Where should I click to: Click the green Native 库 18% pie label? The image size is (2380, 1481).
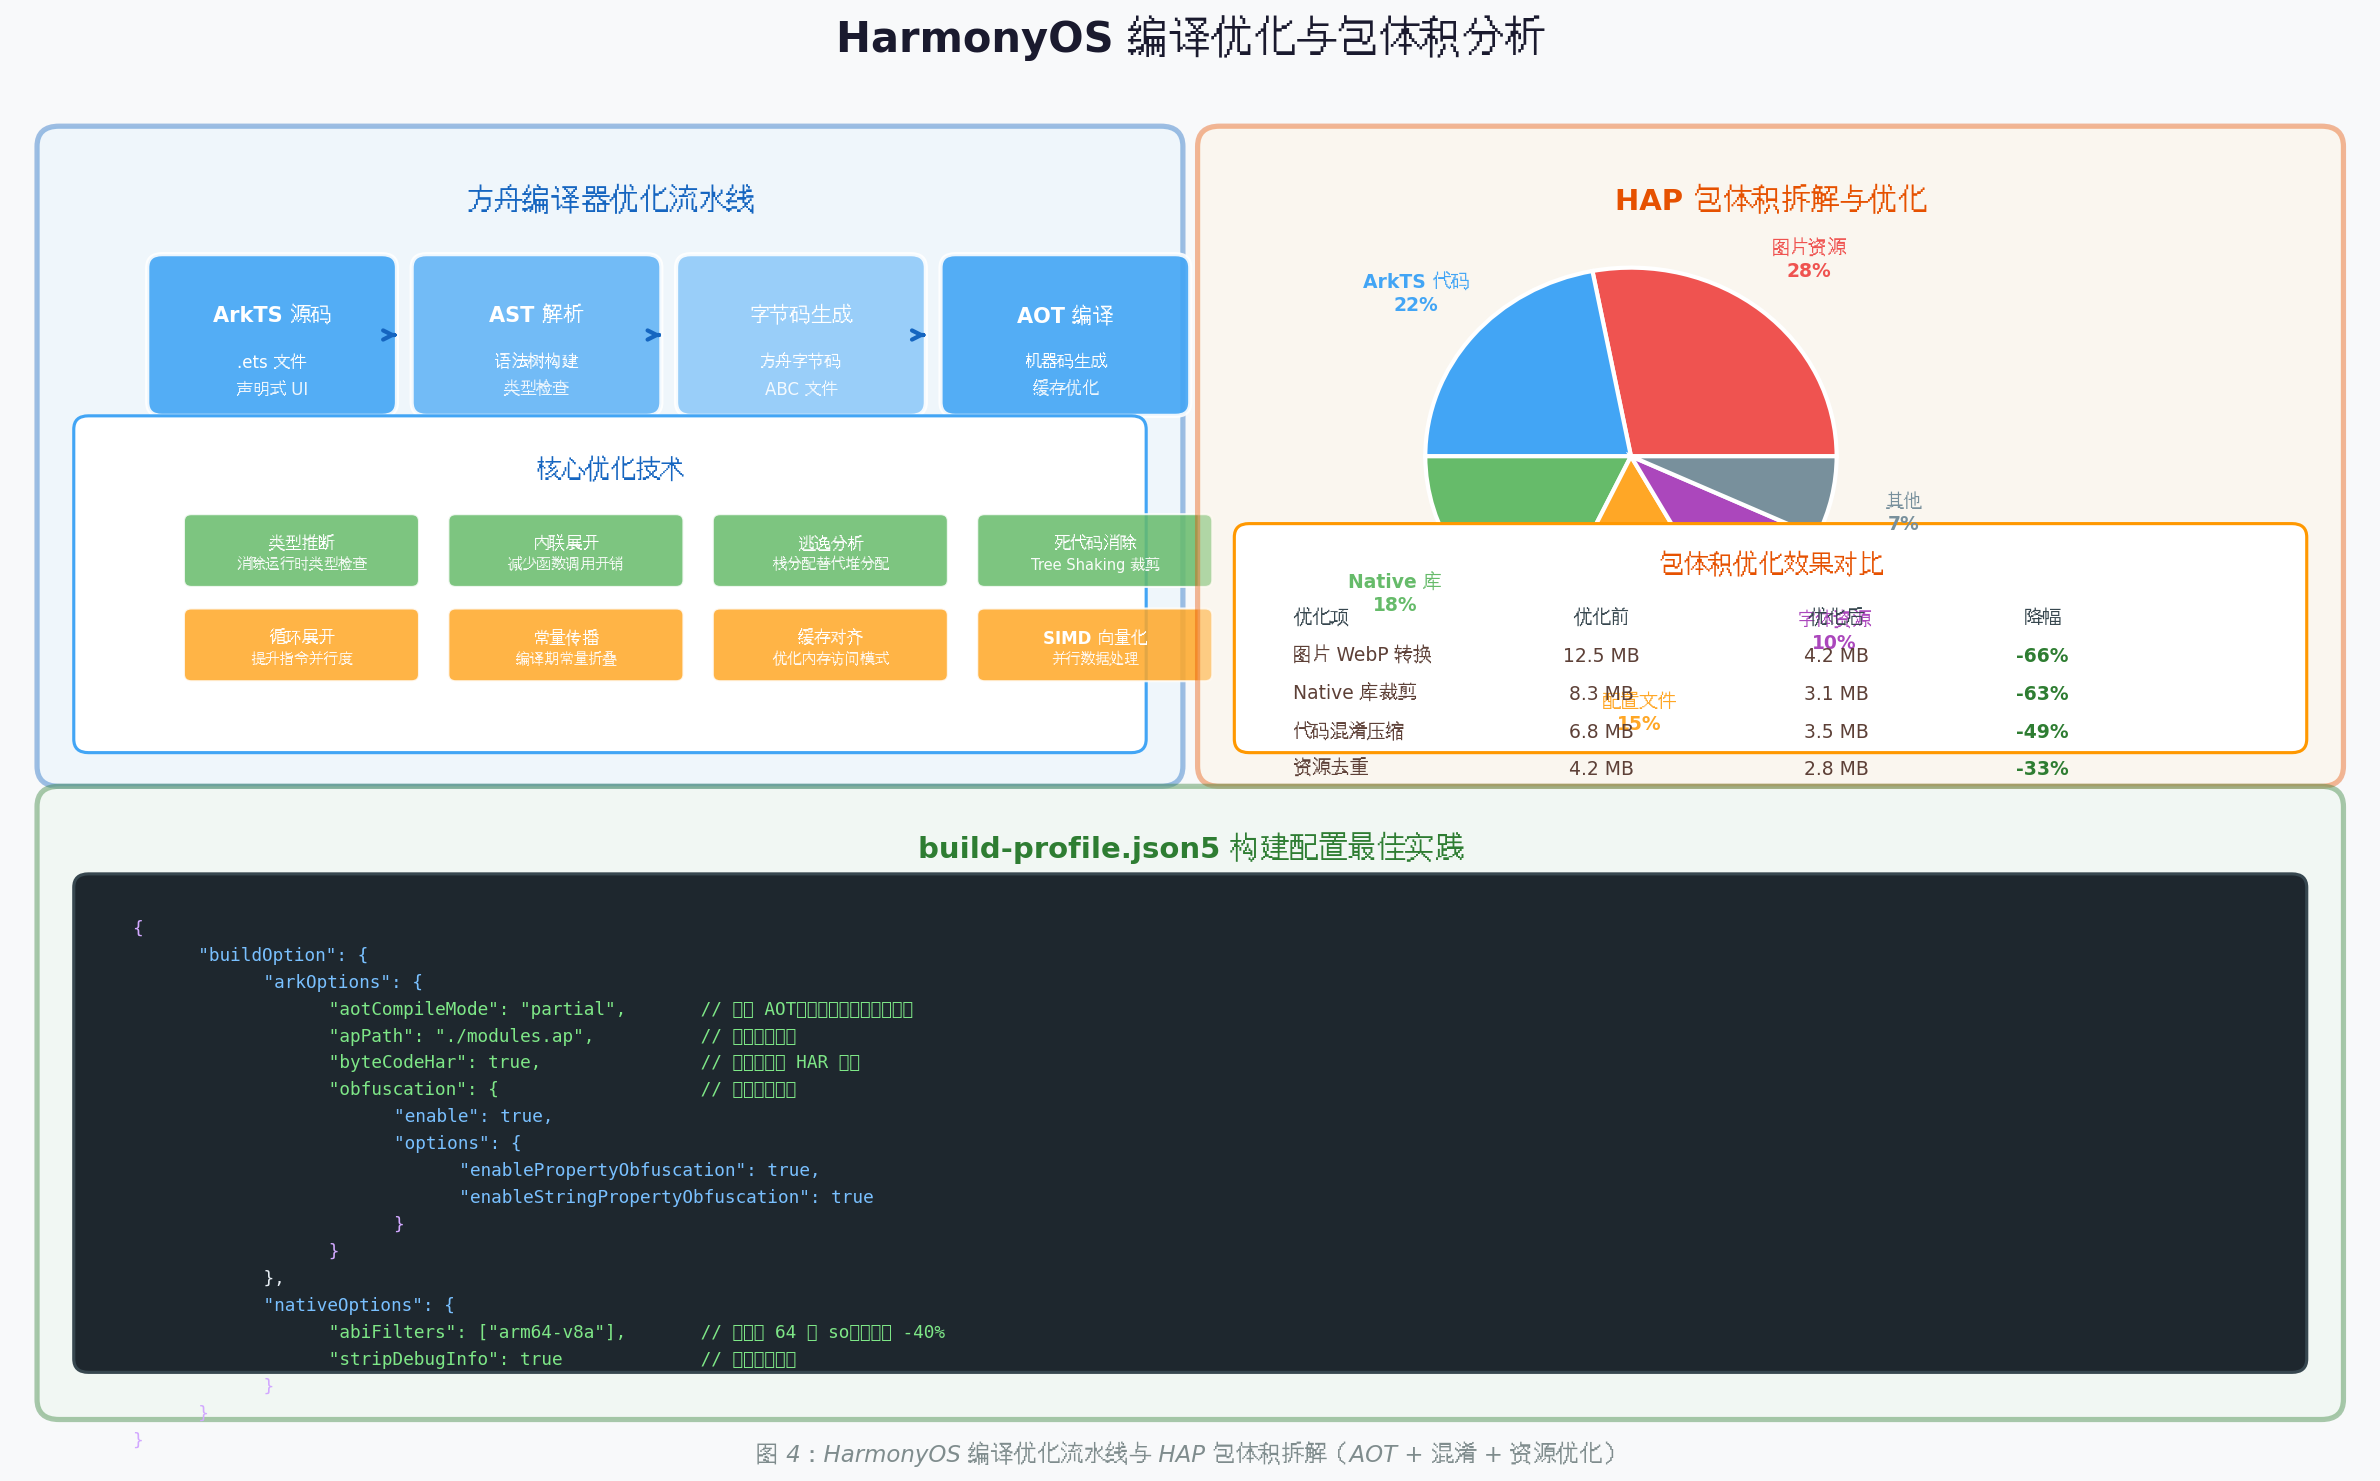[1394, 592]
